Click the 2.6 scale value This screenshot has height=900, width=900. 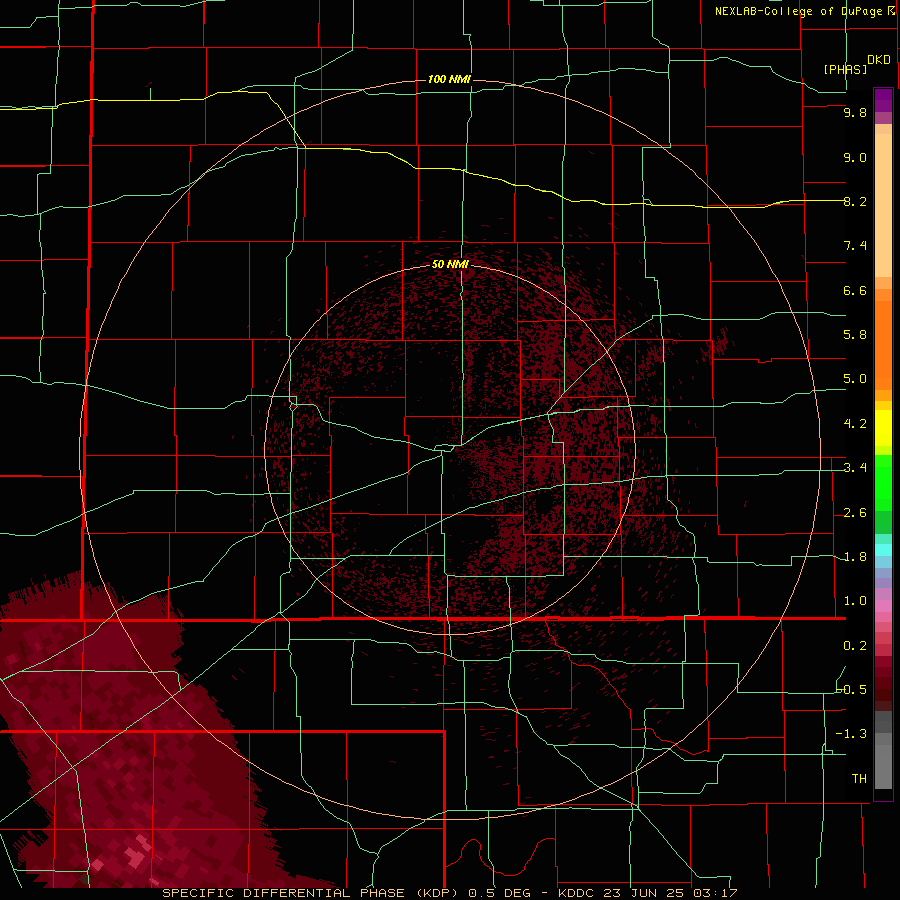click(x=855, y=513)
